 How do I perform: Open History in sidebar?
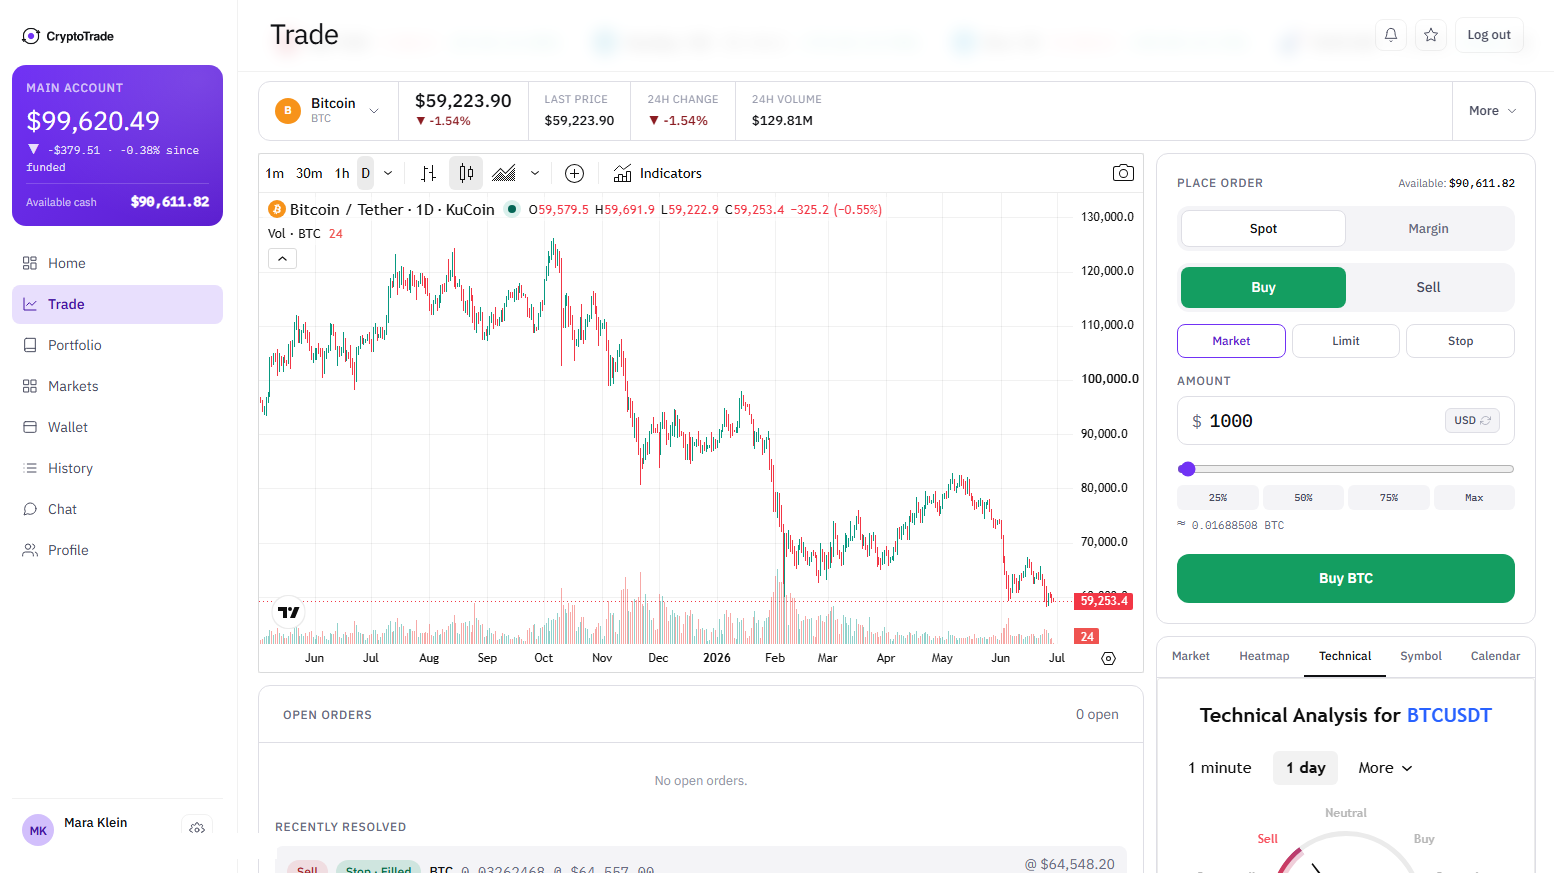pos(117,468)
